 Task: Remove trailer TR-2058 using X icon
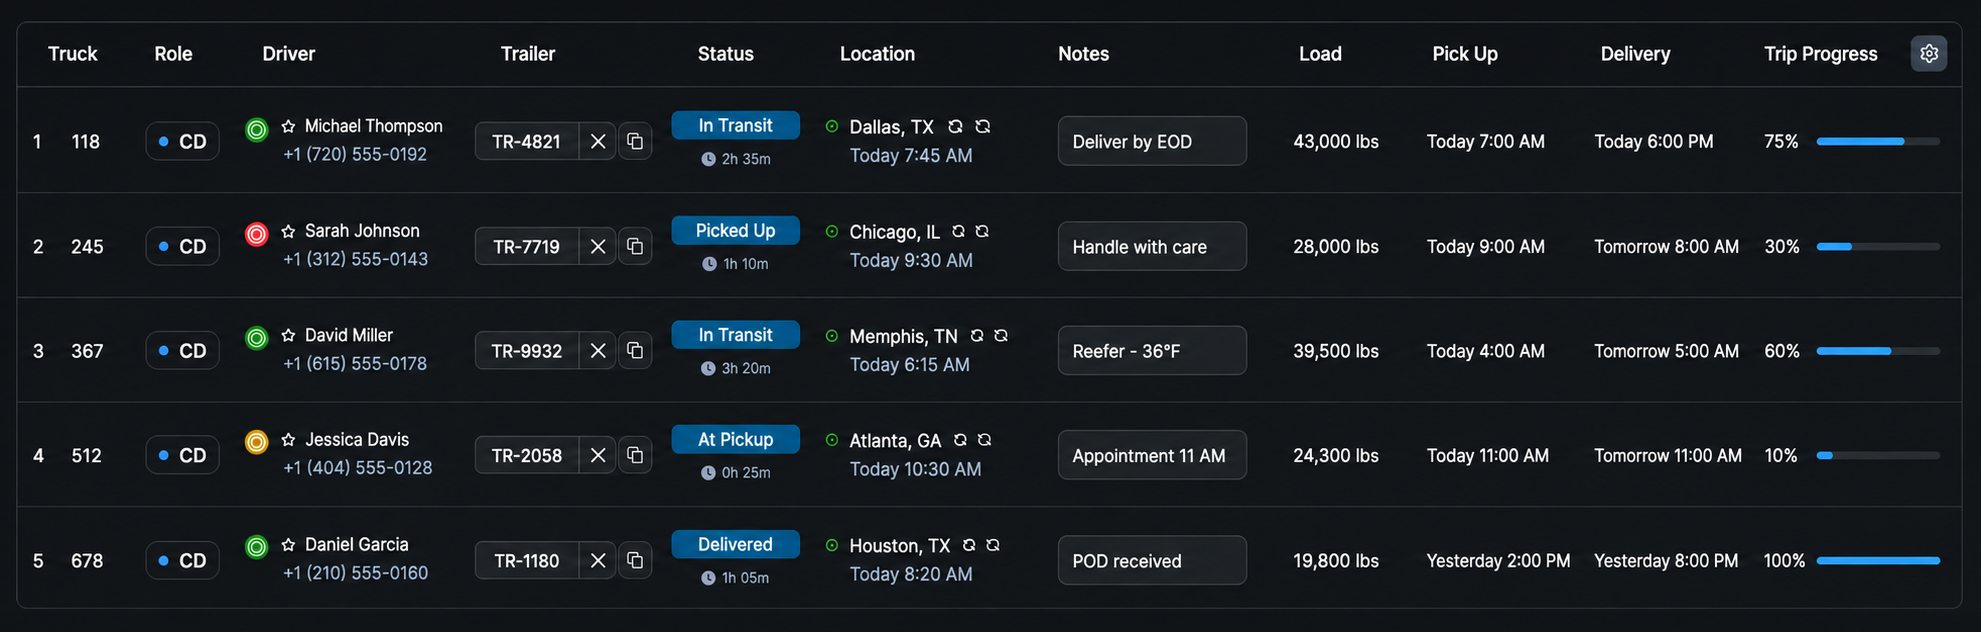pos(598,455)
